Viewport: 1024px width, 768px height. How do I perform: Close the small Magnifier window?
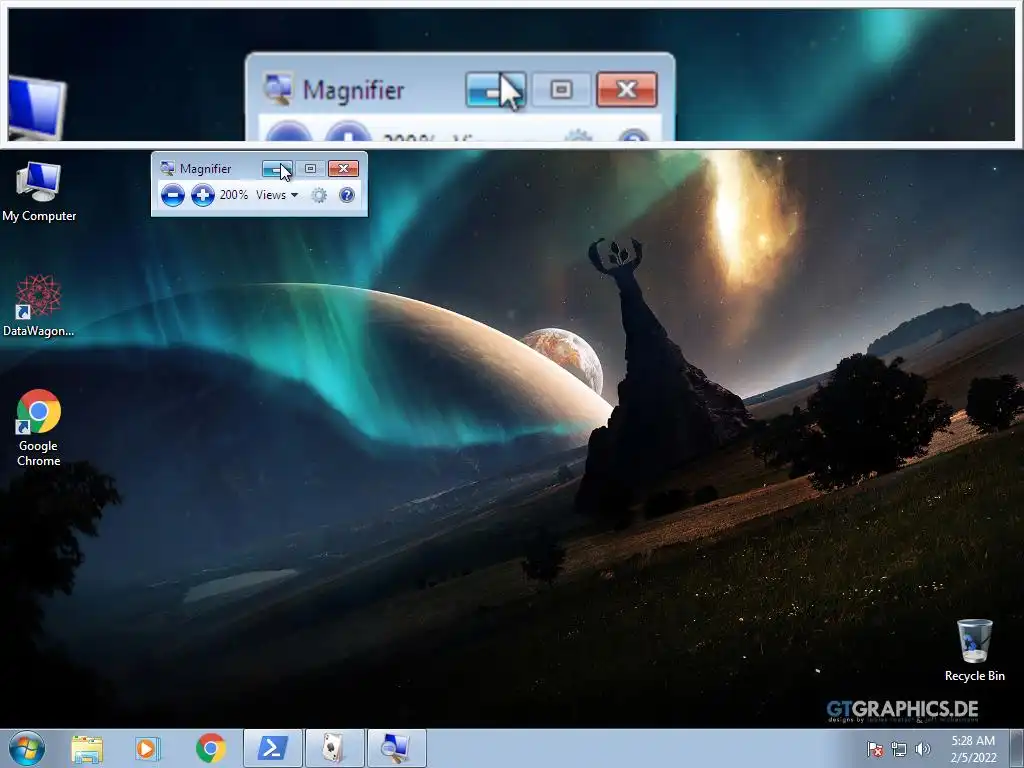click(344, 168)
